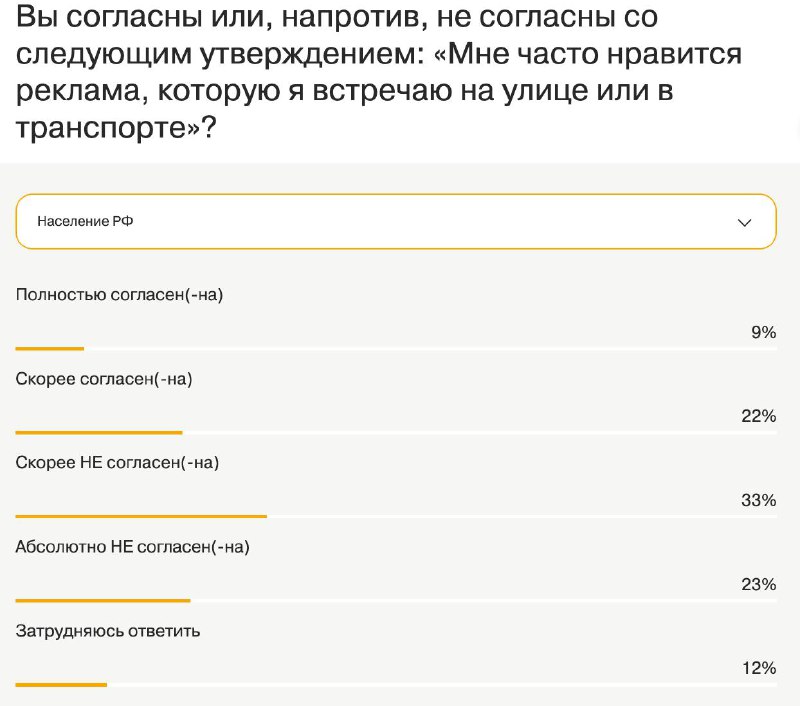
Task: Click the dropdown chevron arrow
Action: tap(744, 223)
